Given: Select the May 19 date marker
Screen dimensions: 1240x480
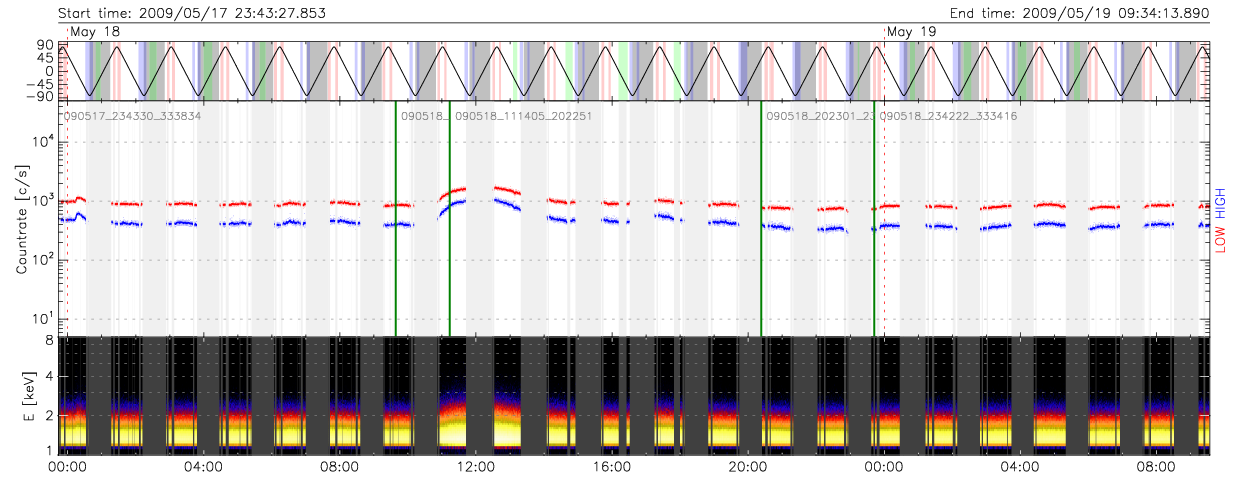Looking at the screenshot, I should (x=912, y=32).
